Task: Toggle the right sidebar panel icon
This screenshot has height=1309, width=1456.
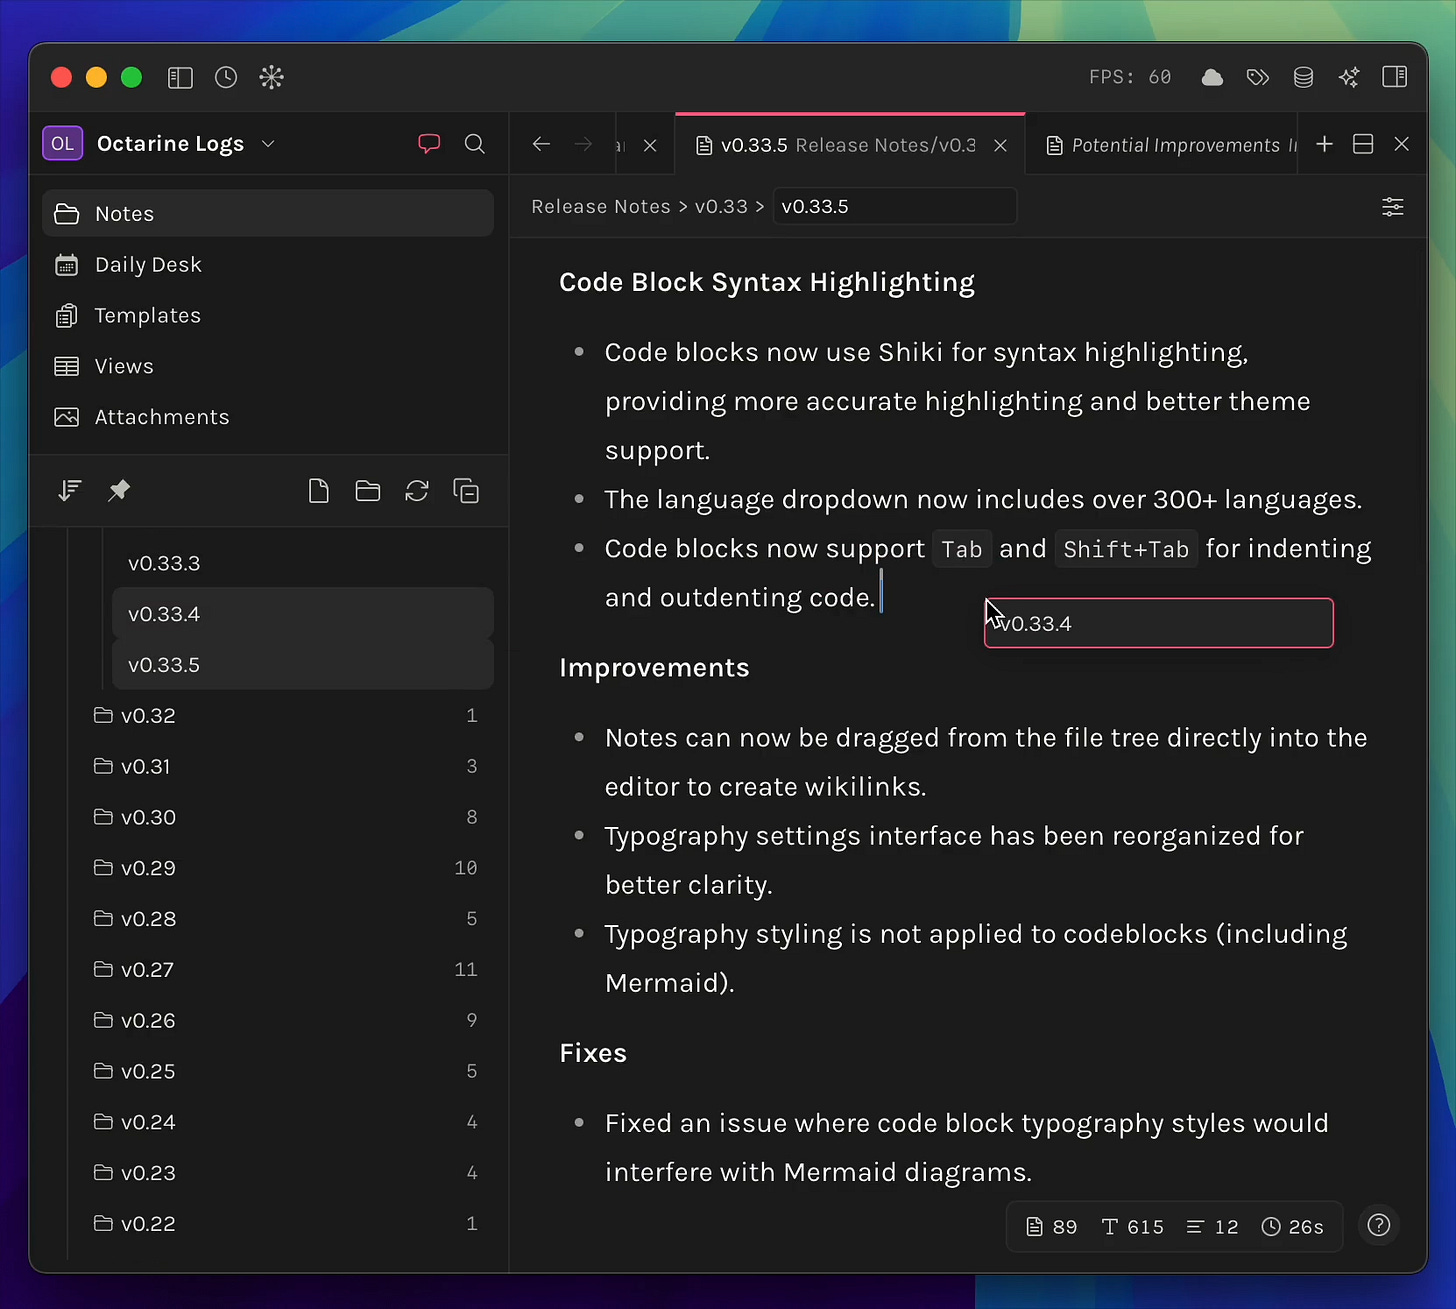Action: (1395, 78)
